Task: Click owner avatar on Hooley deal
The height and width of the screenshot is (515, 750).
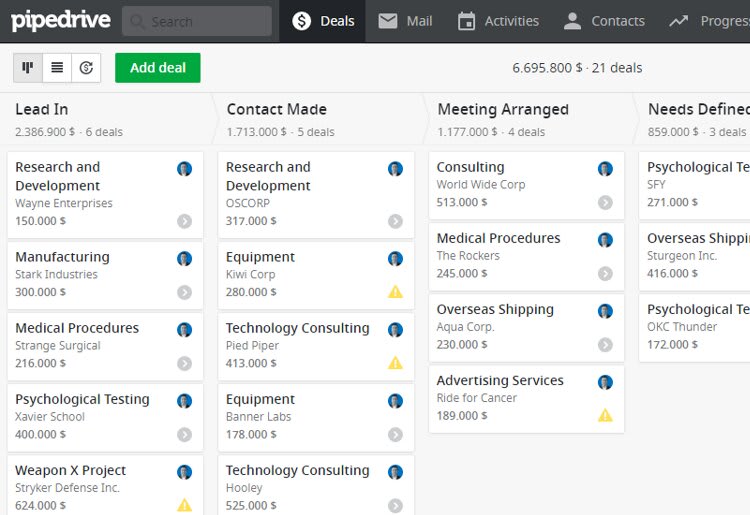Action: coord(395,472)
